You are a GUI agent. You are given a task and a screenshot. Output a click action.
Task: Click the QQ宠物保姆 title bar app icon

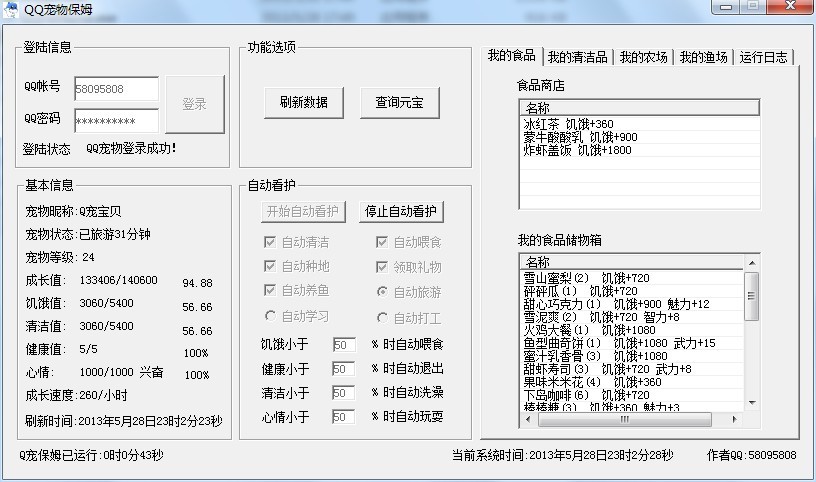(10, 9)
